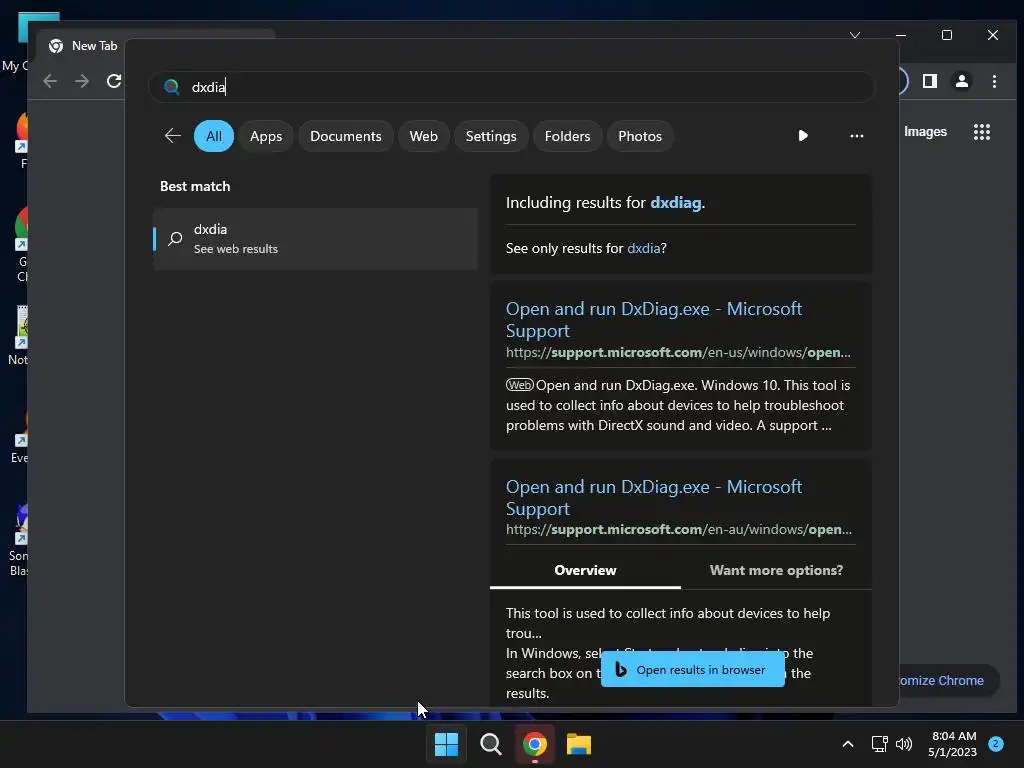Click the search box containing dxdia

pos(512,87)
